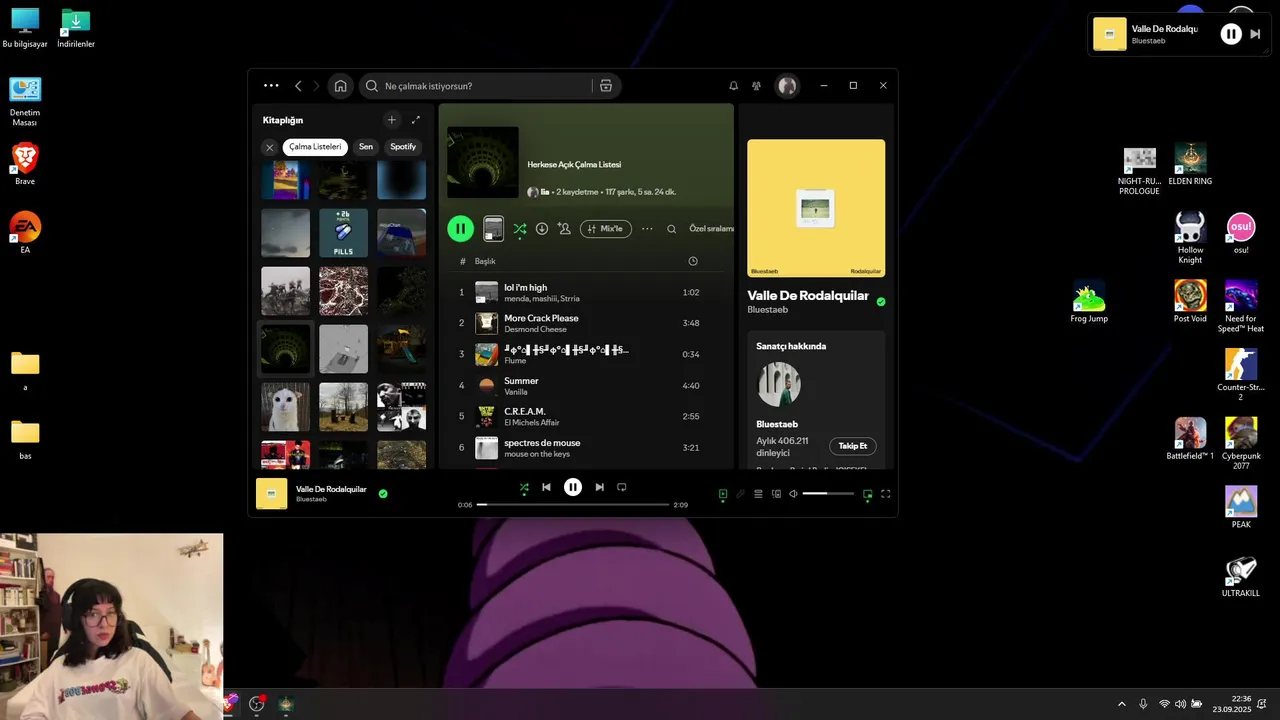Open the Friend Activity icon

(756, 86)
